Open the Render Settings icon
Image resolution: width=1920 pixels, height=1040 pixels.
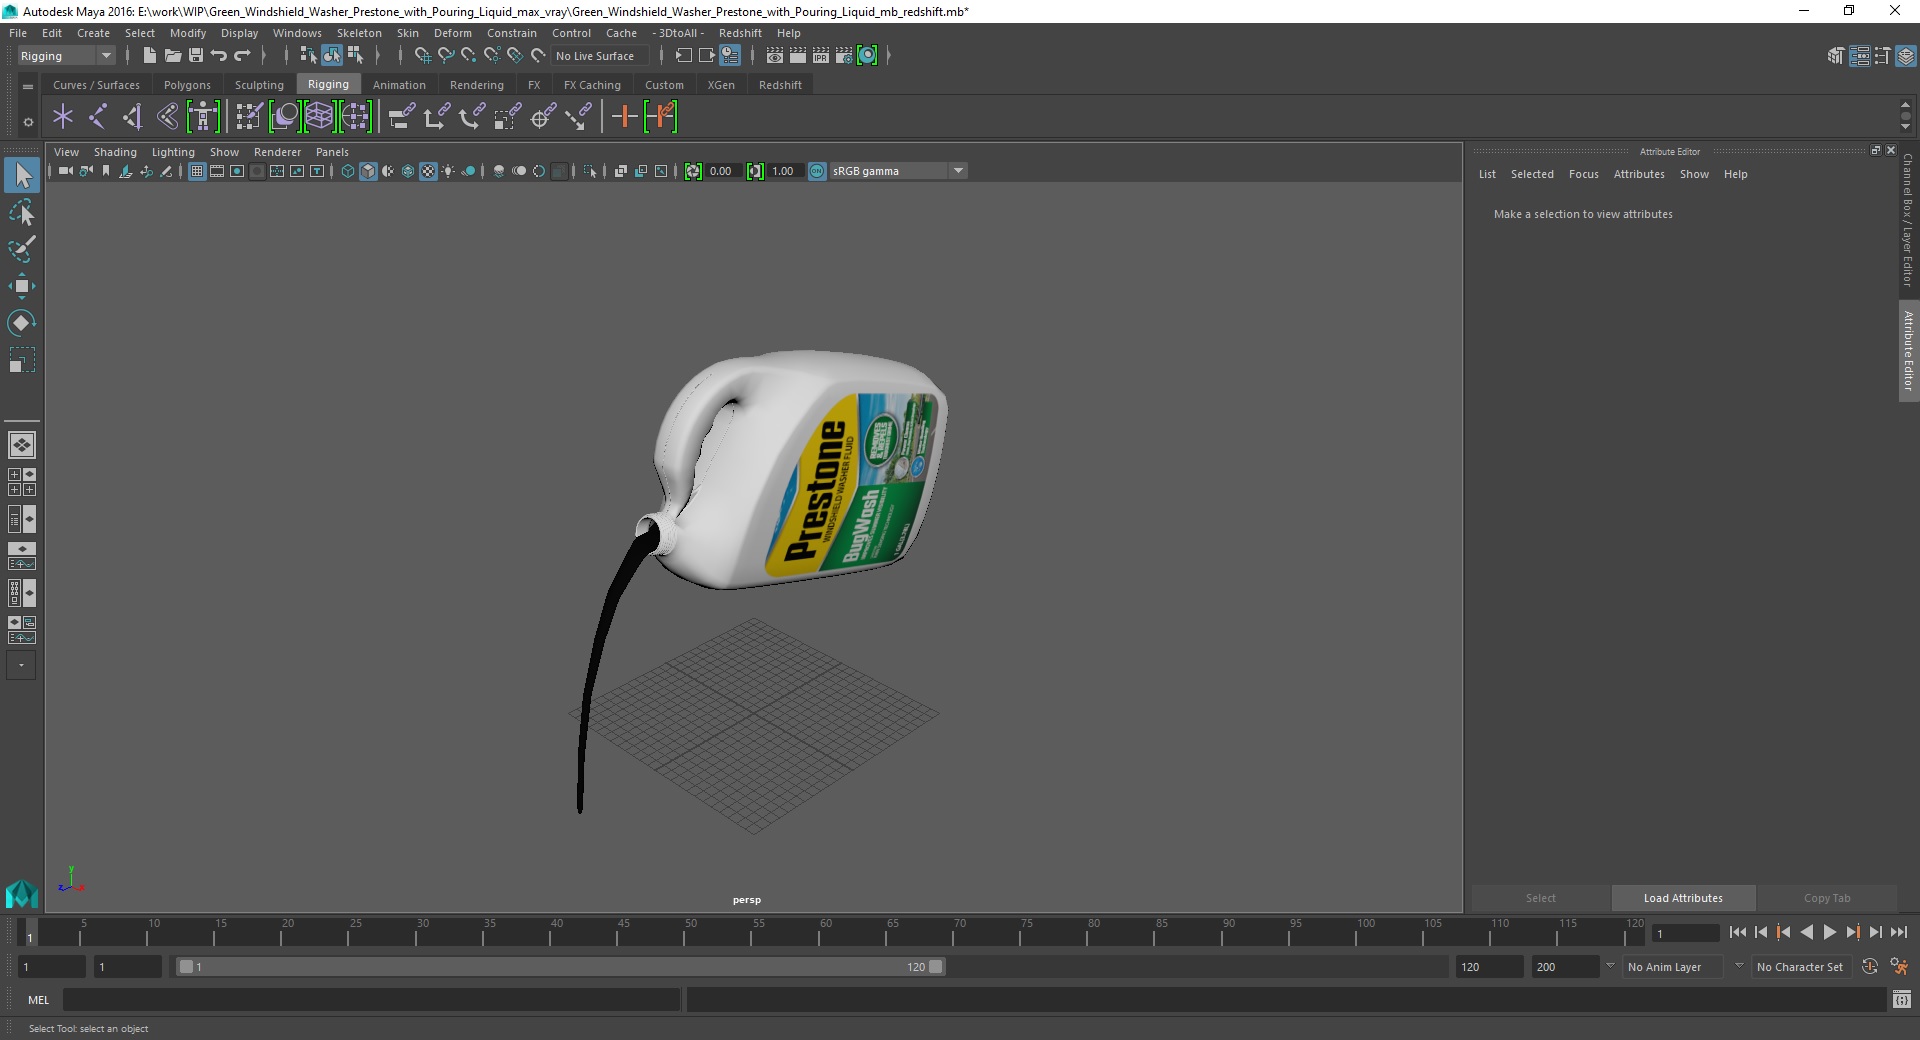coord(844,56)
